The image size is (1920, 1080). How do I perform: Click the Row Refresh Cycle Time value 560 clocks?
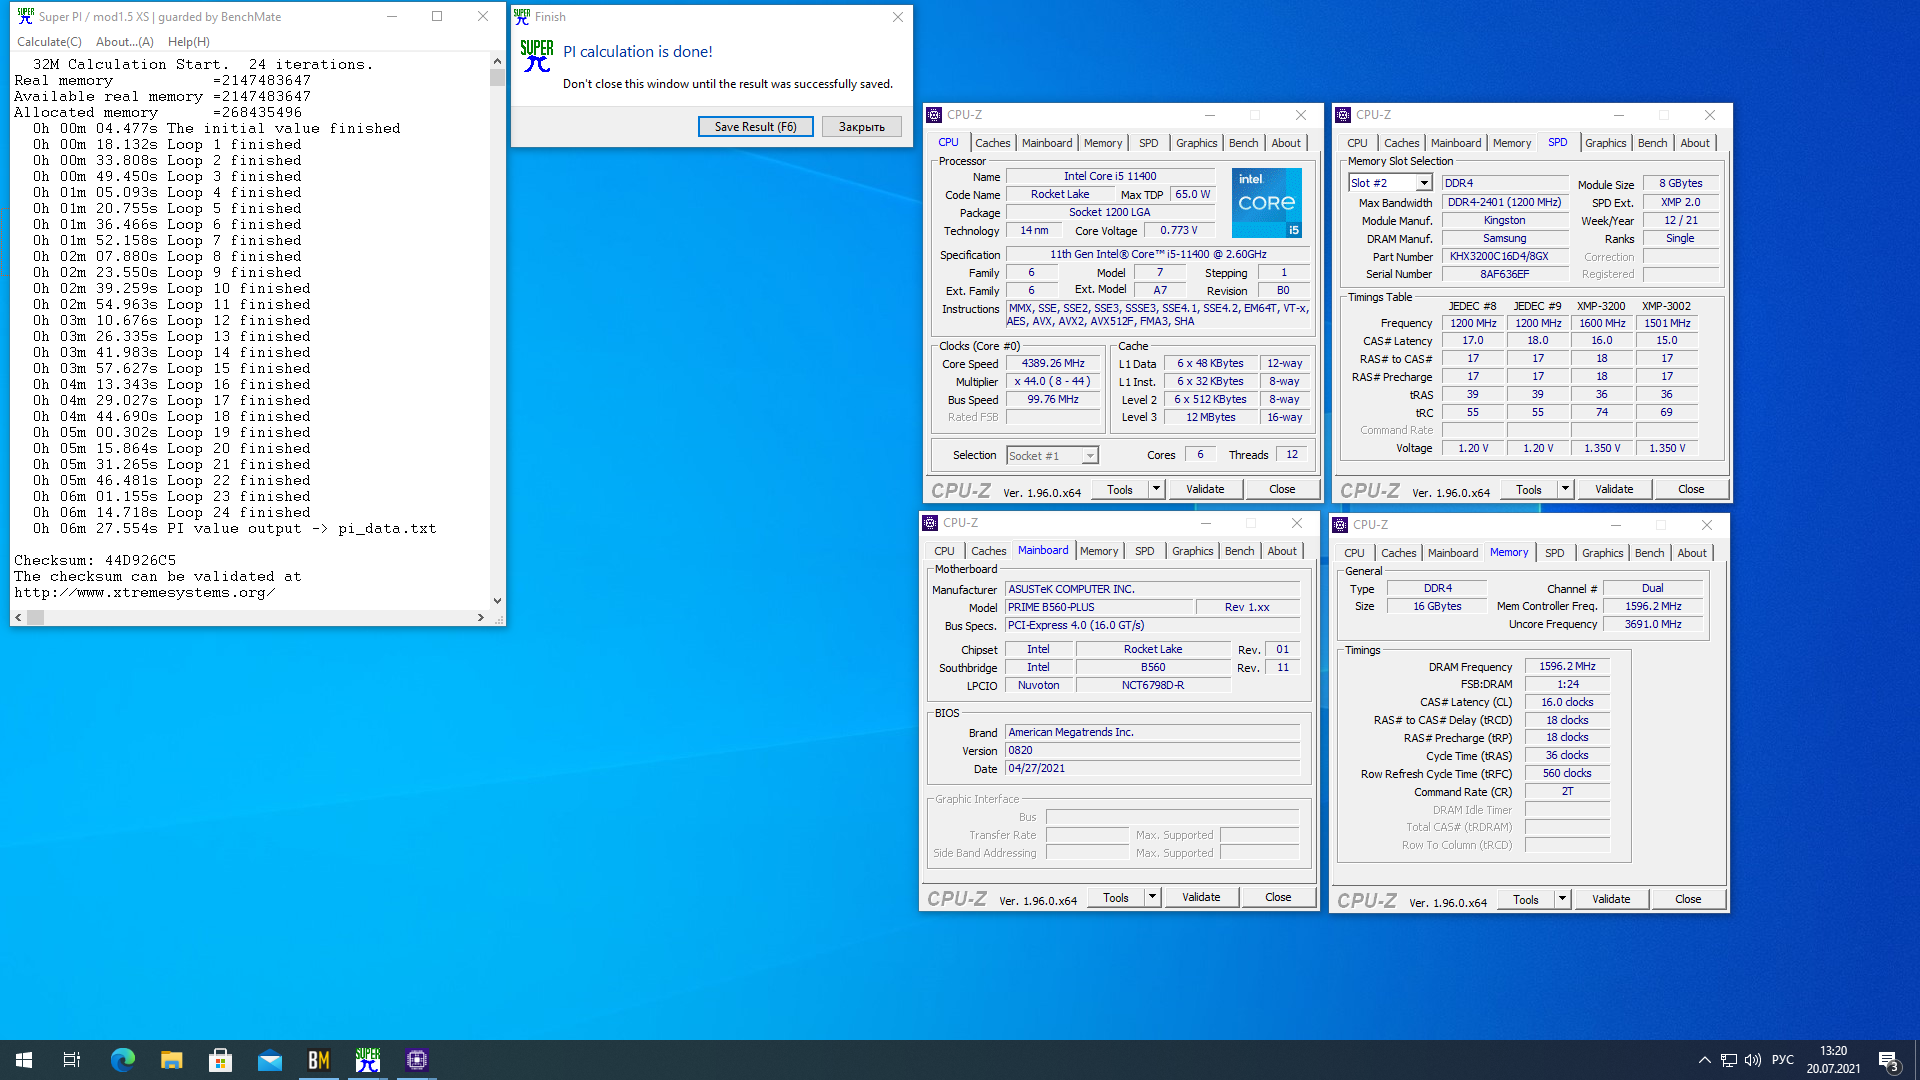click(x=1567, y=773)
